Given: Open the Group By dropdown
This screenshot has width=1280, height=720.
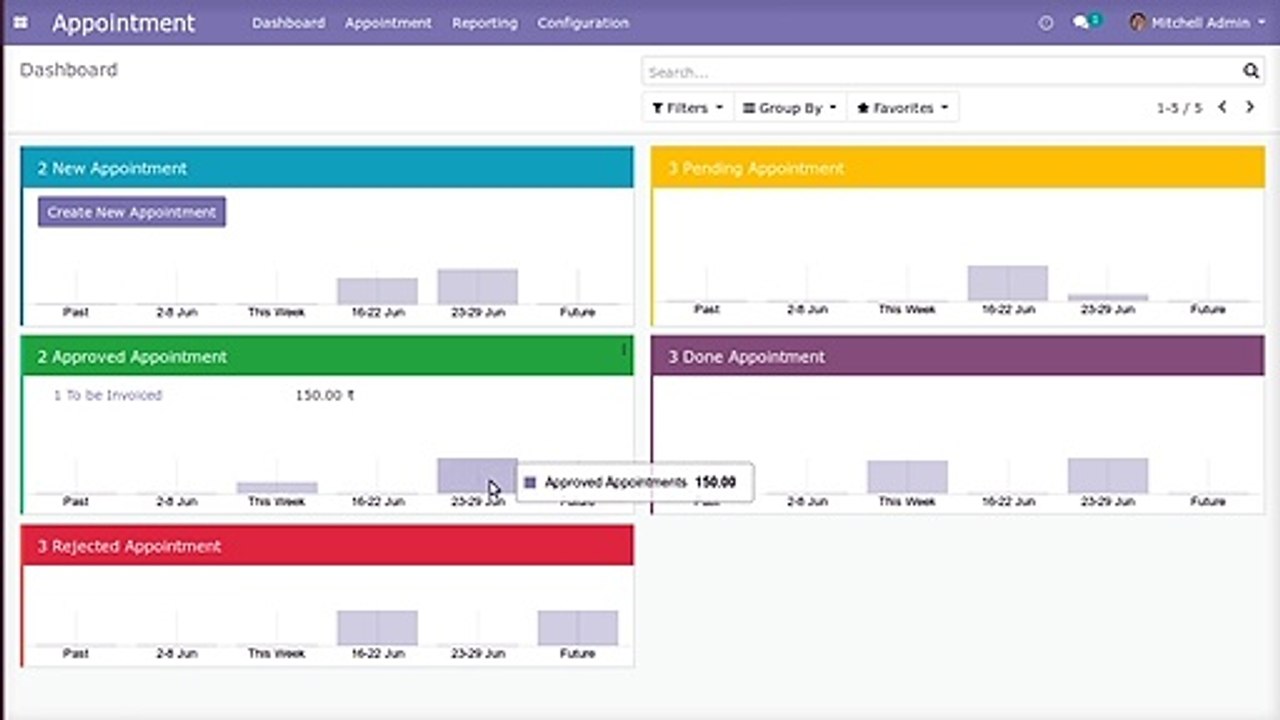Looking at the screenshot, I should (x=790, y=108).
